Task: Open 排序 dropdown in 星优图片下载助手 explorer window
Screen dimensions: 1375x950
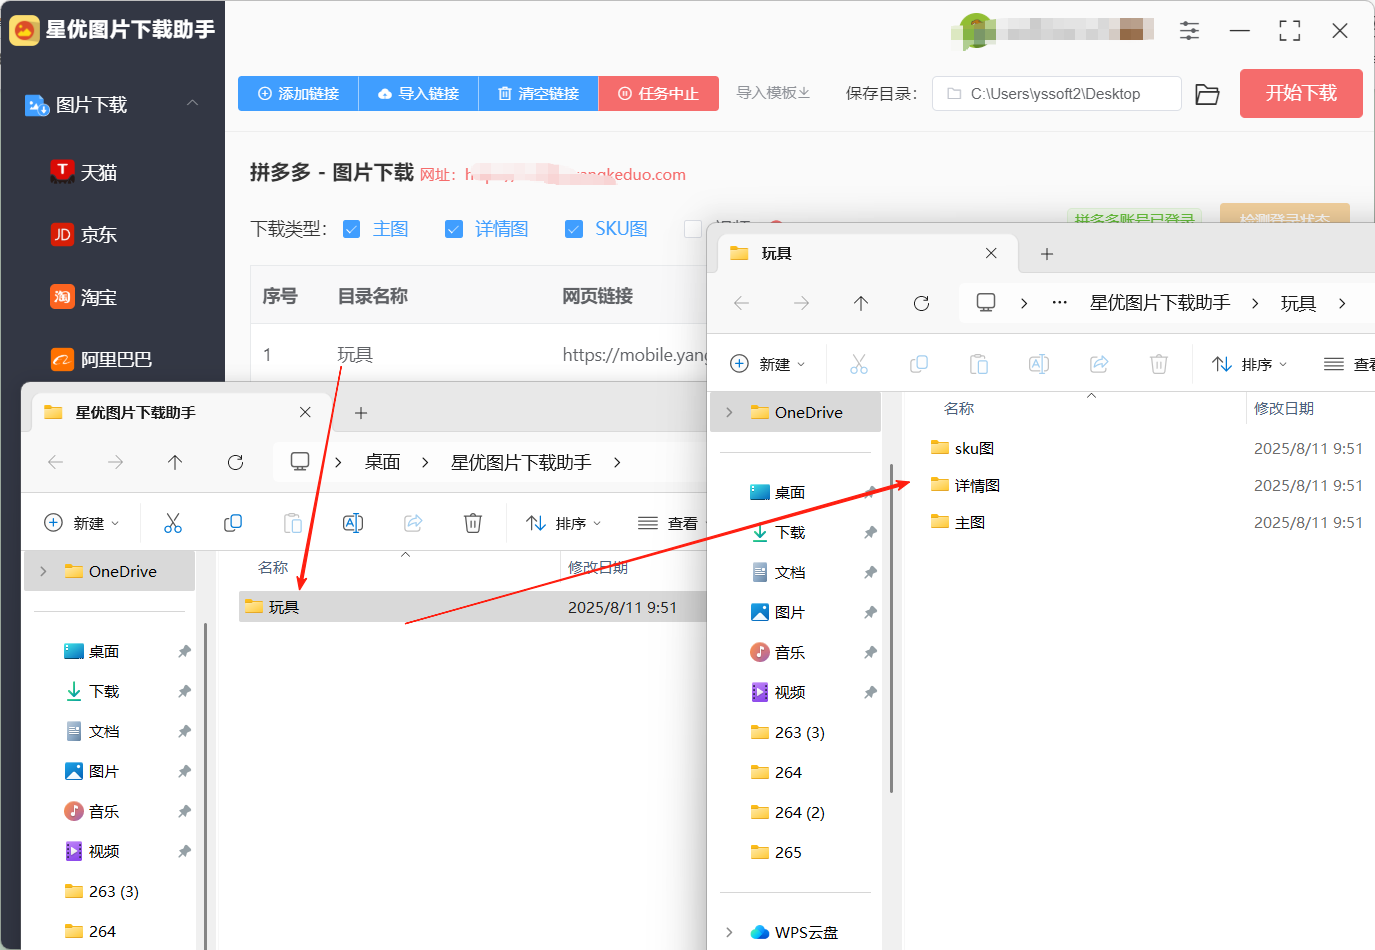Action: coord(564,523)
